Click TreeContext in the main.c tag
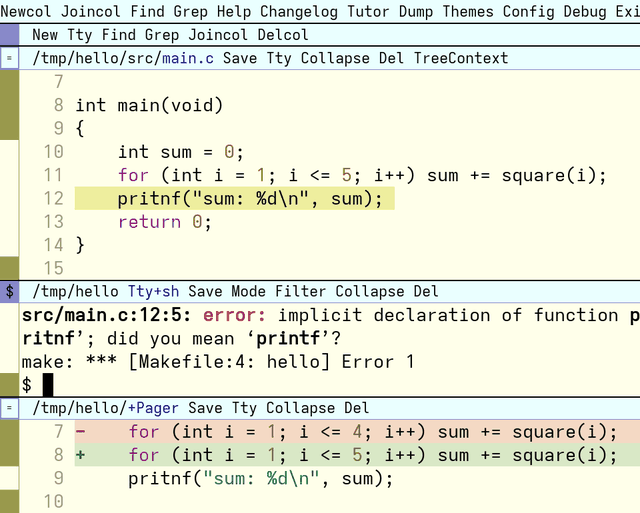The width and height of the screenshot is (640, 513). click(461, 58)
